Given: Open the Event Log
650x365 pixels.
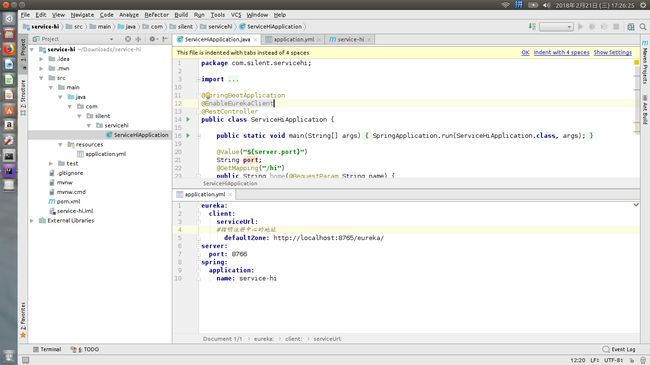Looking at the screenshot, I should coord(619,350).
